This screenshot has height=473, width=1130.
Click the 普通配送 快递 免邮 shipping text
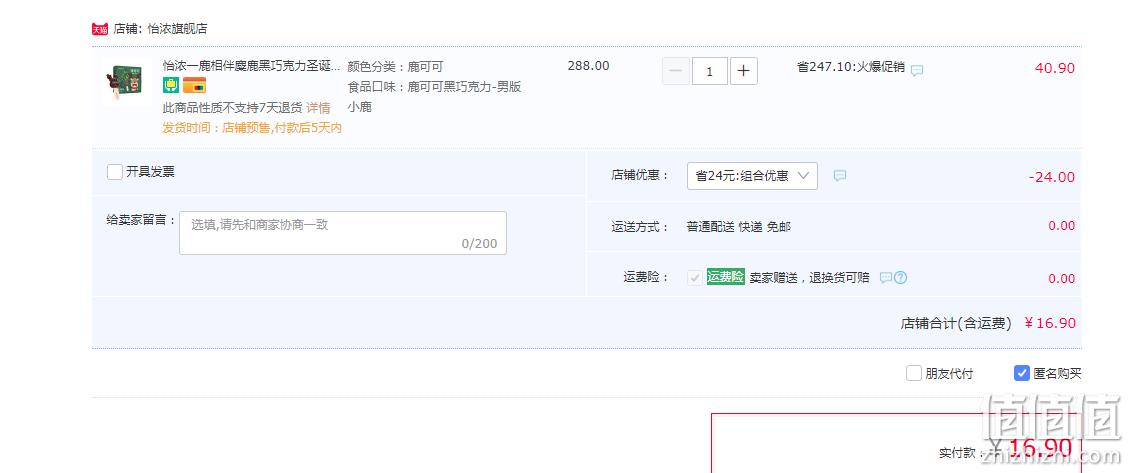[x=739, y=226]
